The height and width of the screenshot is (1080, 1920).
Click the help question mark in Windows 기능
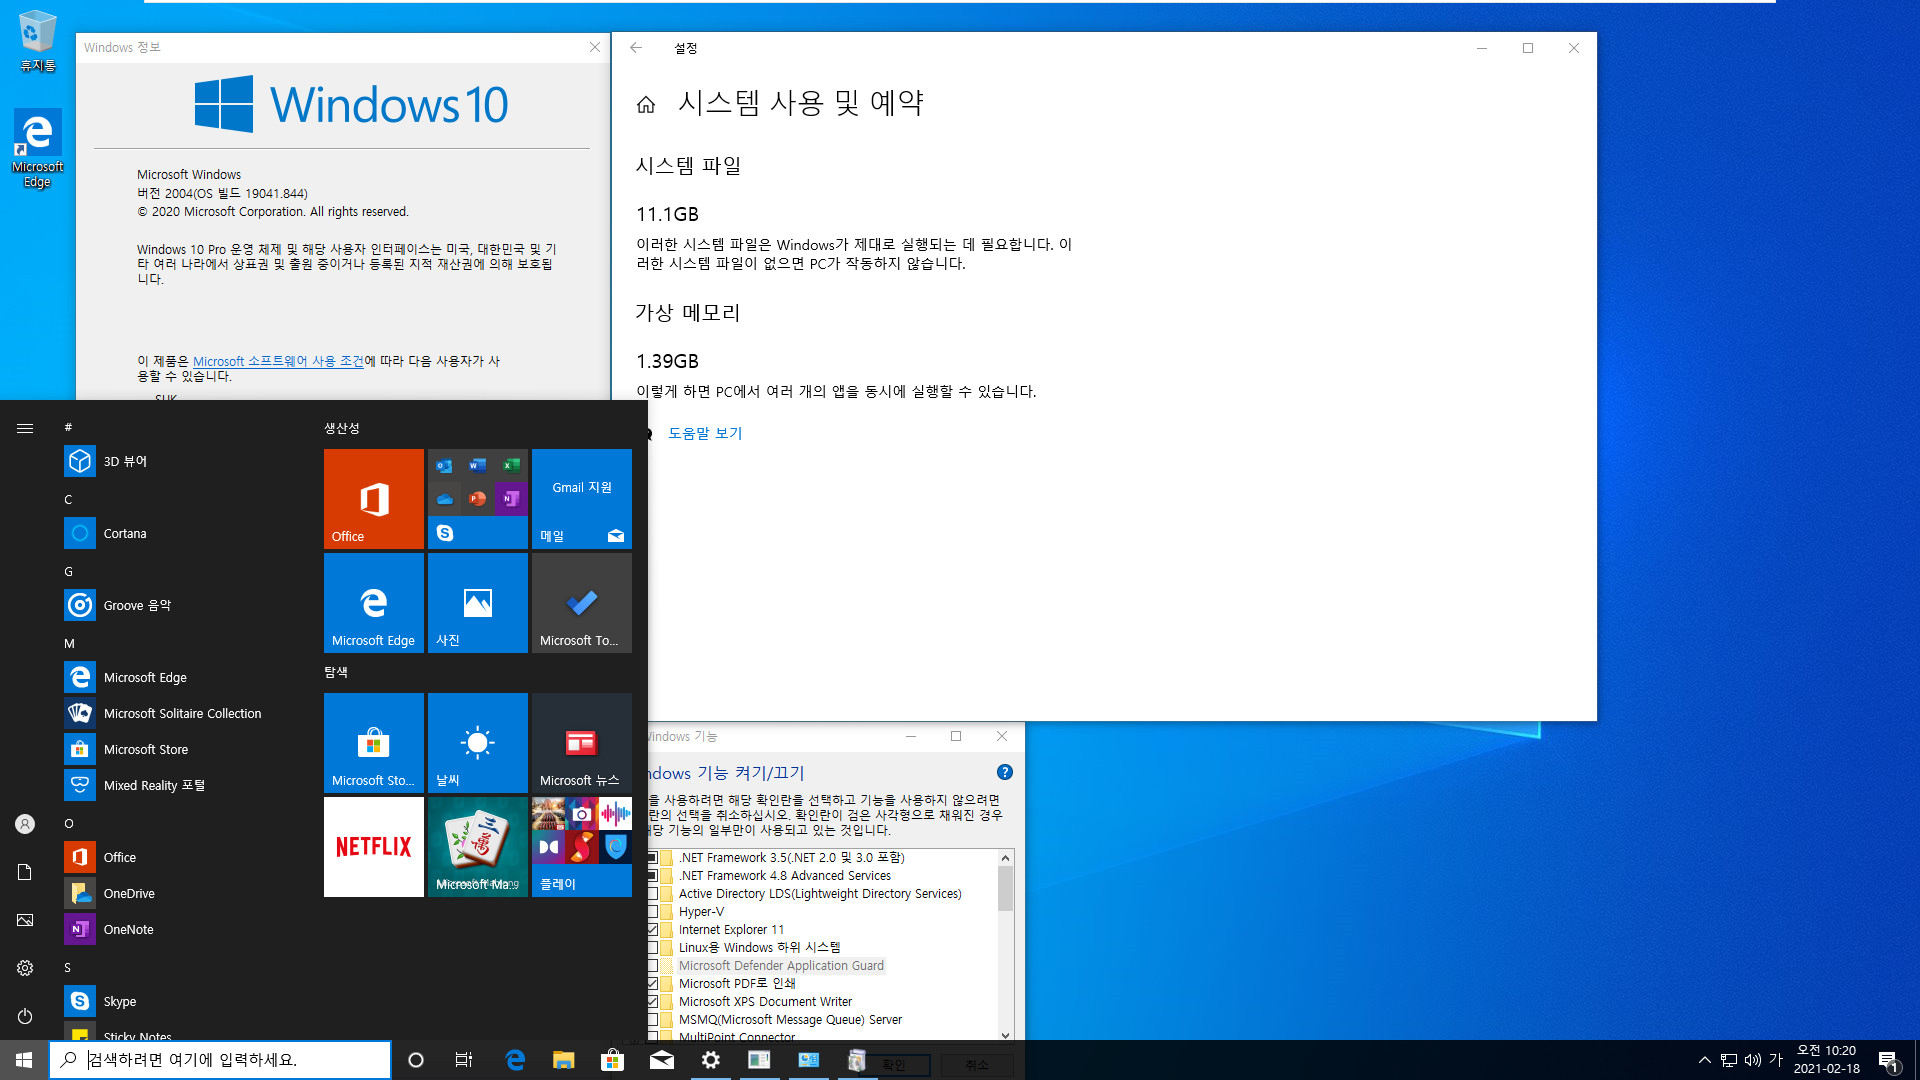pos(1005,772)
